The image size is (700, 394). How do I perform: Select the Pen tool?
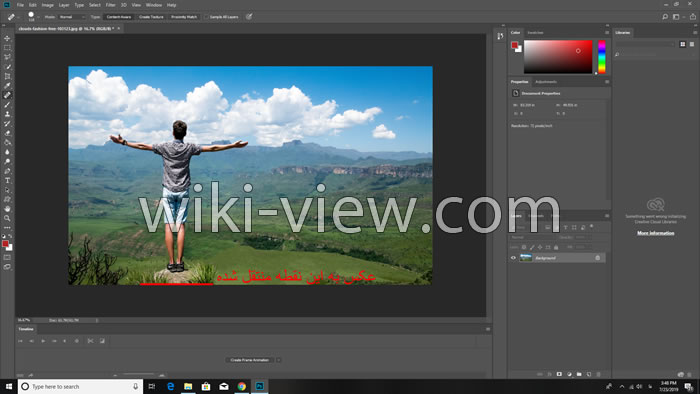tap(7, 171)
